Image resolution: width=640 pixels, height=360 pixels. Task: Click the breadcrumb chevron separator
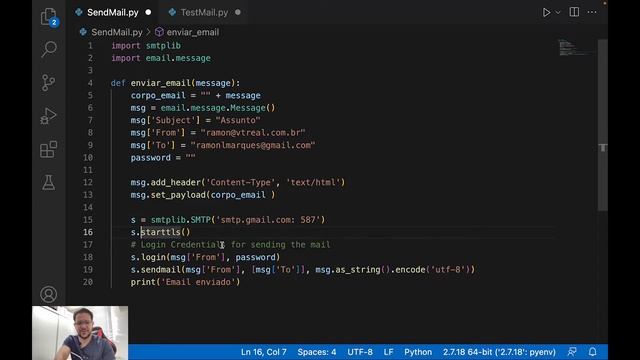pyautogui.click(x=149, y=32)
